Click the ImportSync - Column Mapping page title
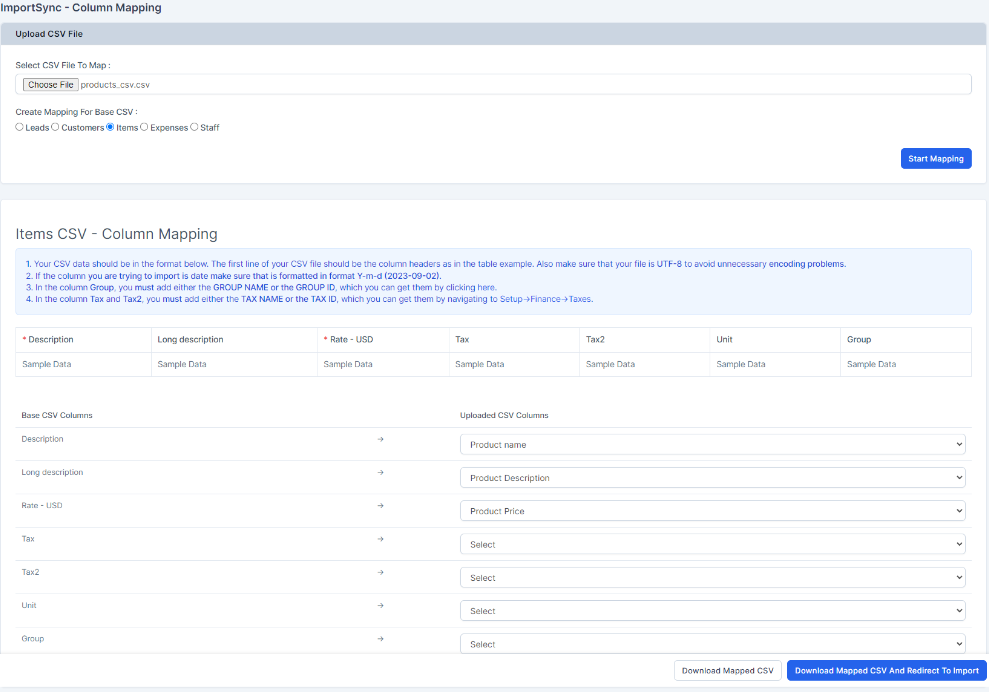989x692 pixels. [x=81, y=8]
